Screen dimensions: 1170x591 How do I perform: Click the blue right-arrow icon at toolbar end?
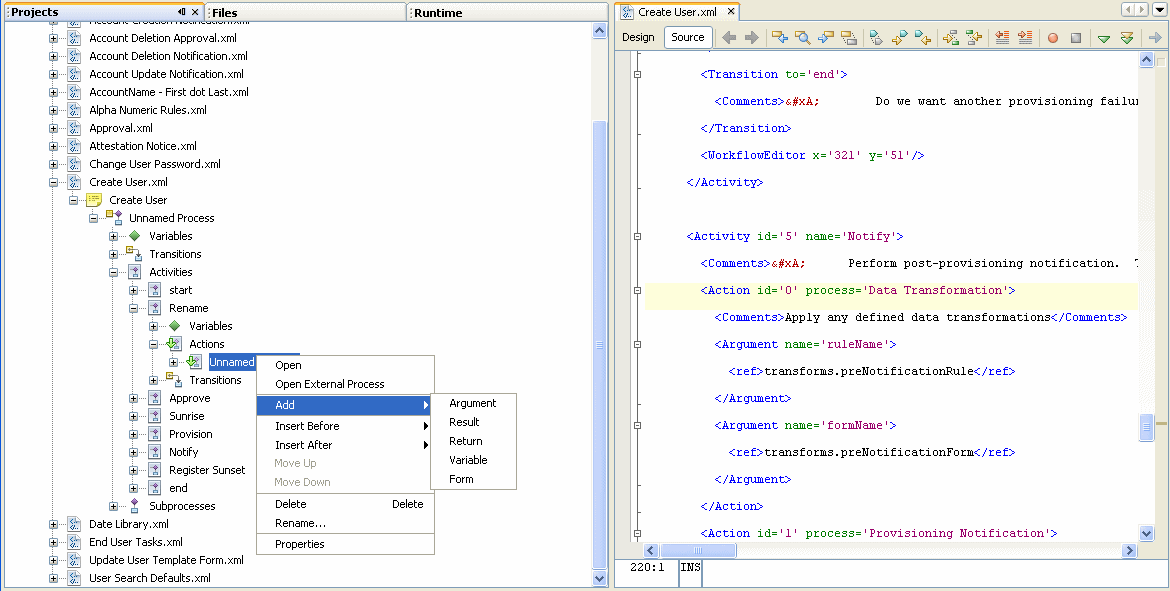point(1155,37)
